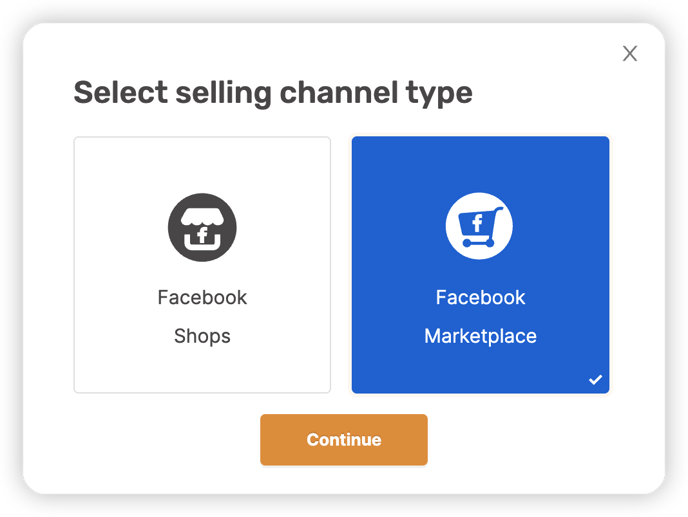Click the "f" logo inside the storefront icon
Image resolution: width=688 pixels, height=517 pixels.
[x=202, y=235]
